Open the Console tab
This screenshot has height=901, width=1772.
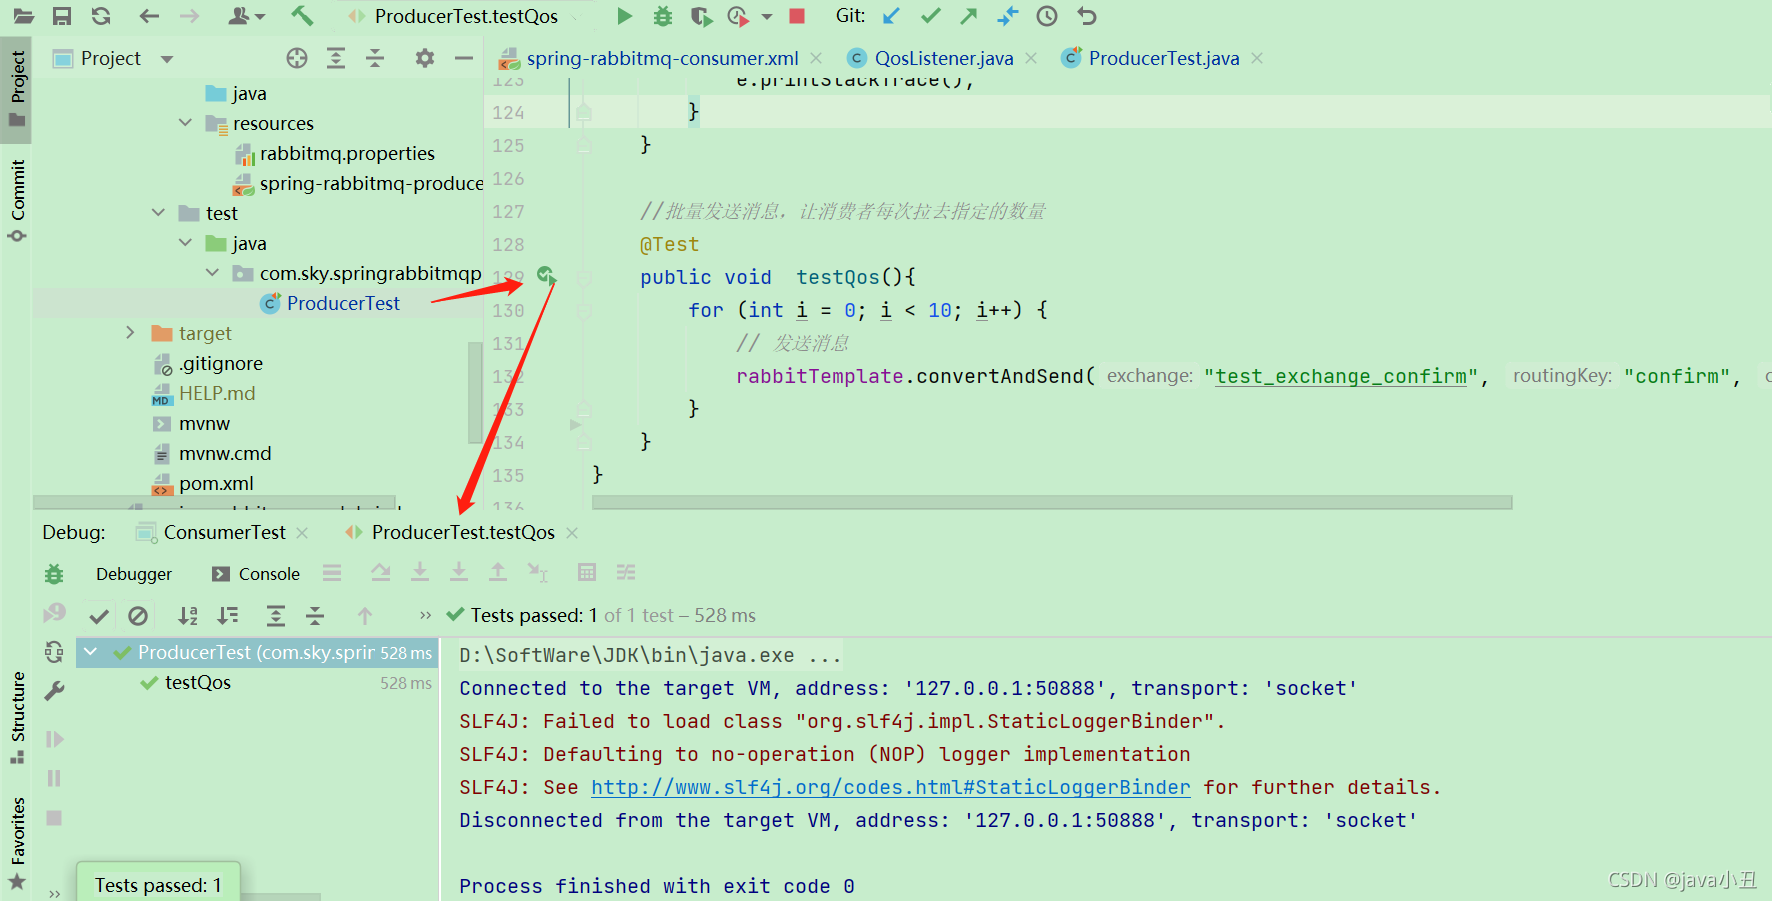pos(256,574)
